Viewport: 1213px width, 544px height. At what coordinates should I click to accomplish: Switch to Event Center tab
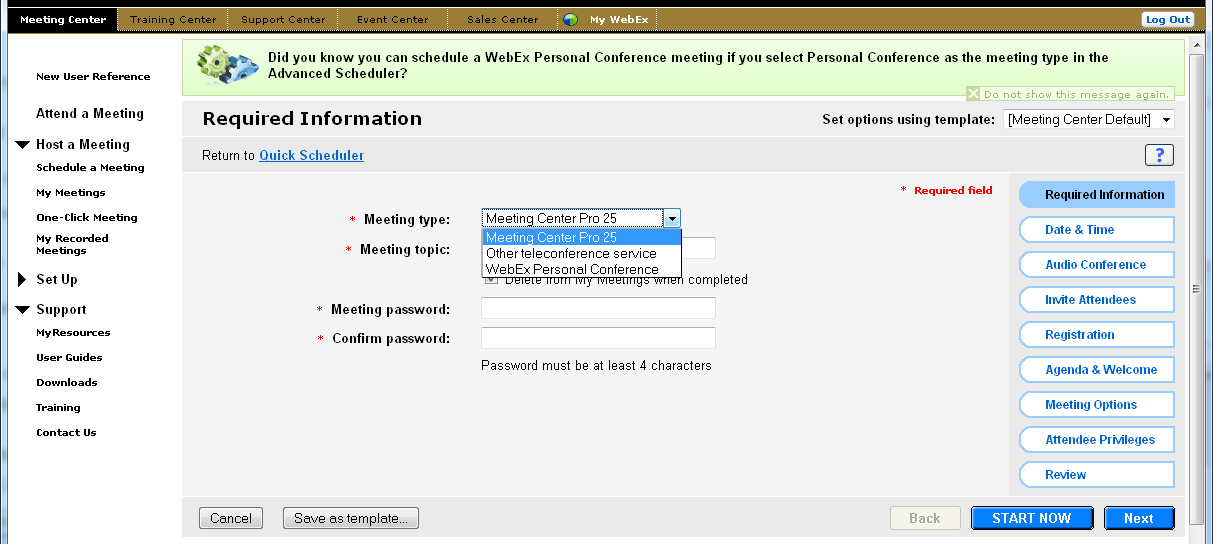pos(392,19)
